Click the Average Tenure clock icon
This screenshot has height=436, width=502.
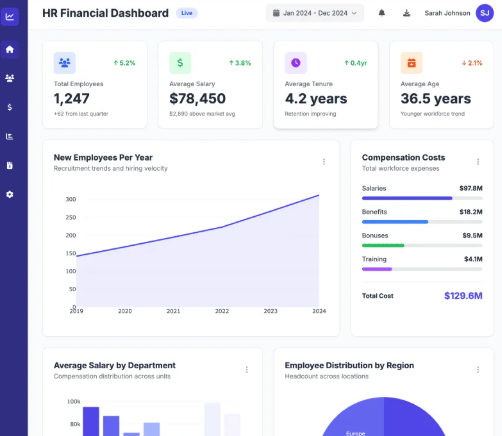click(x=296, y=63)
